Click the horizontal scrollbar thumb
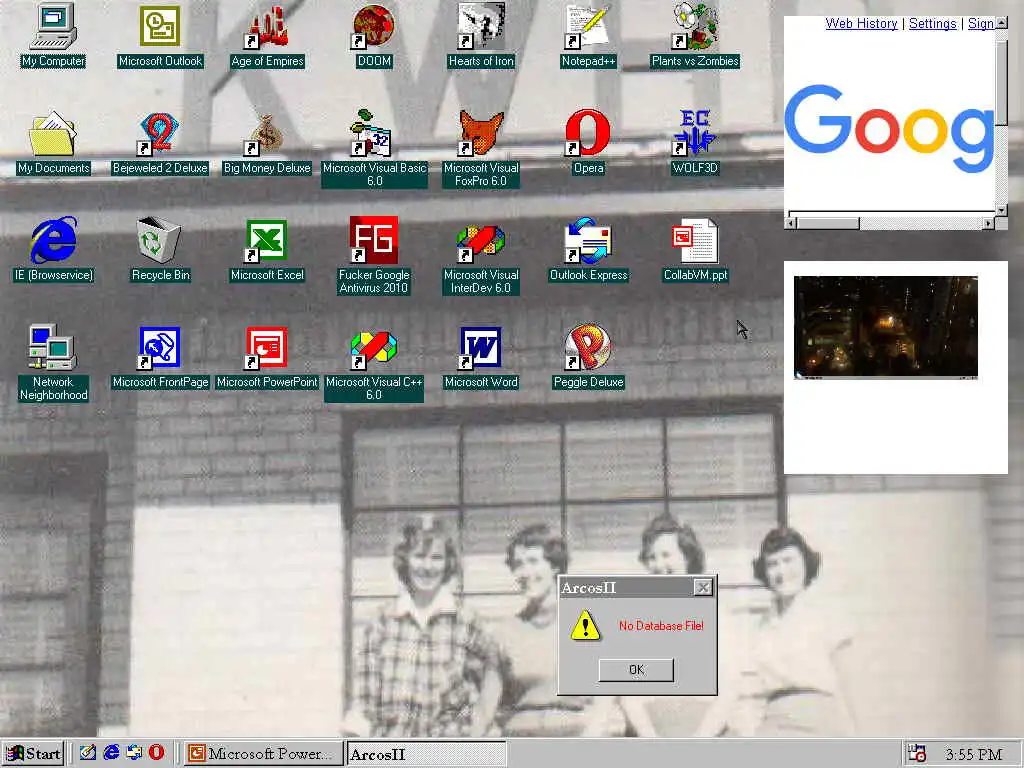 [x=829, y=223]
